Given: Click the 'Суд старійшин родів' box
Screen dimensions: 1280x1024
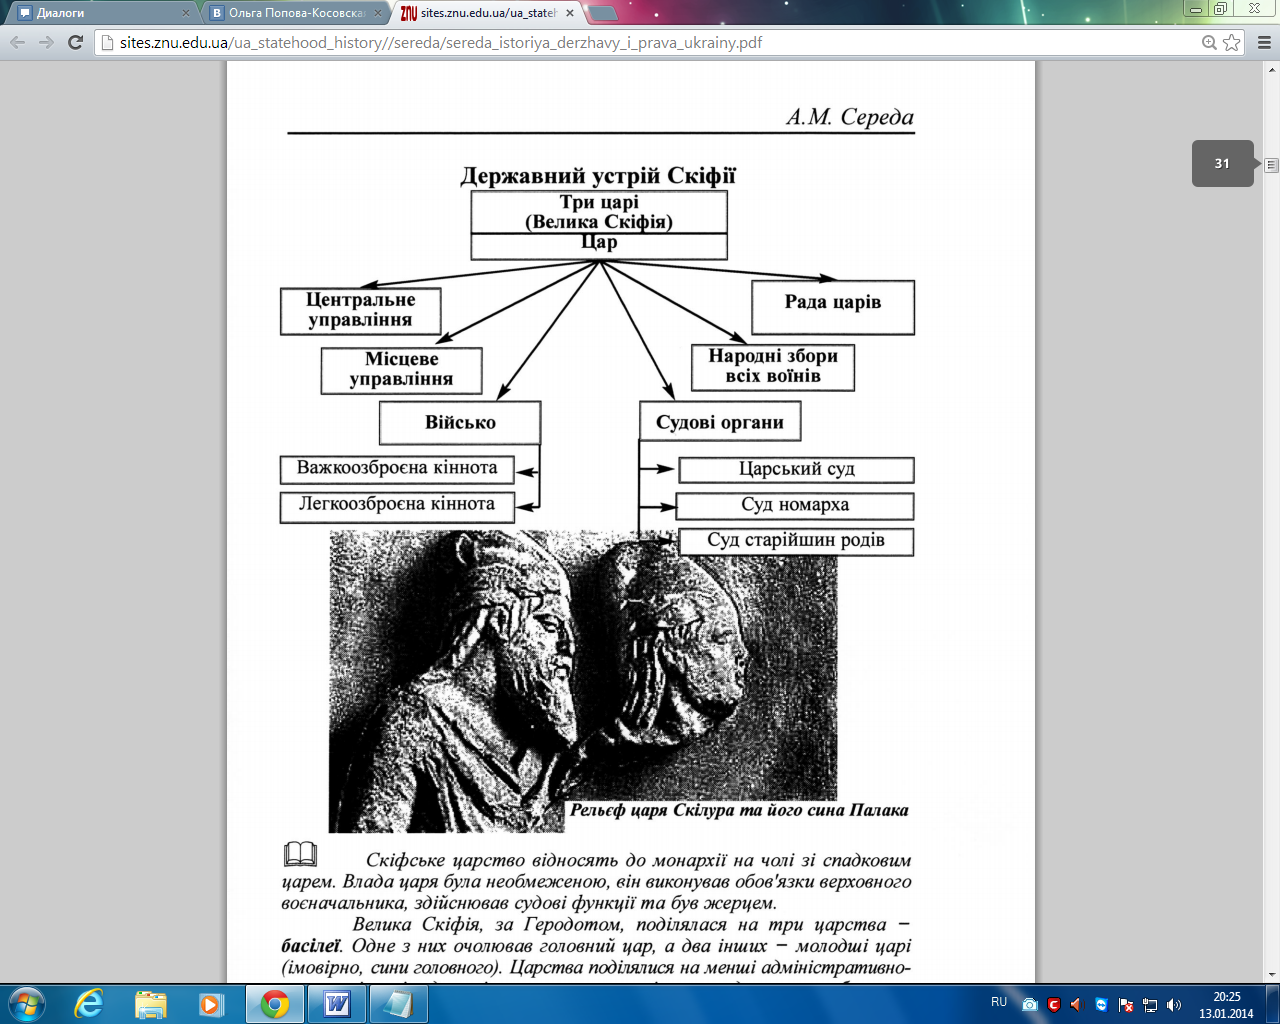Looking at the screenshot, I should pos(796,541).
